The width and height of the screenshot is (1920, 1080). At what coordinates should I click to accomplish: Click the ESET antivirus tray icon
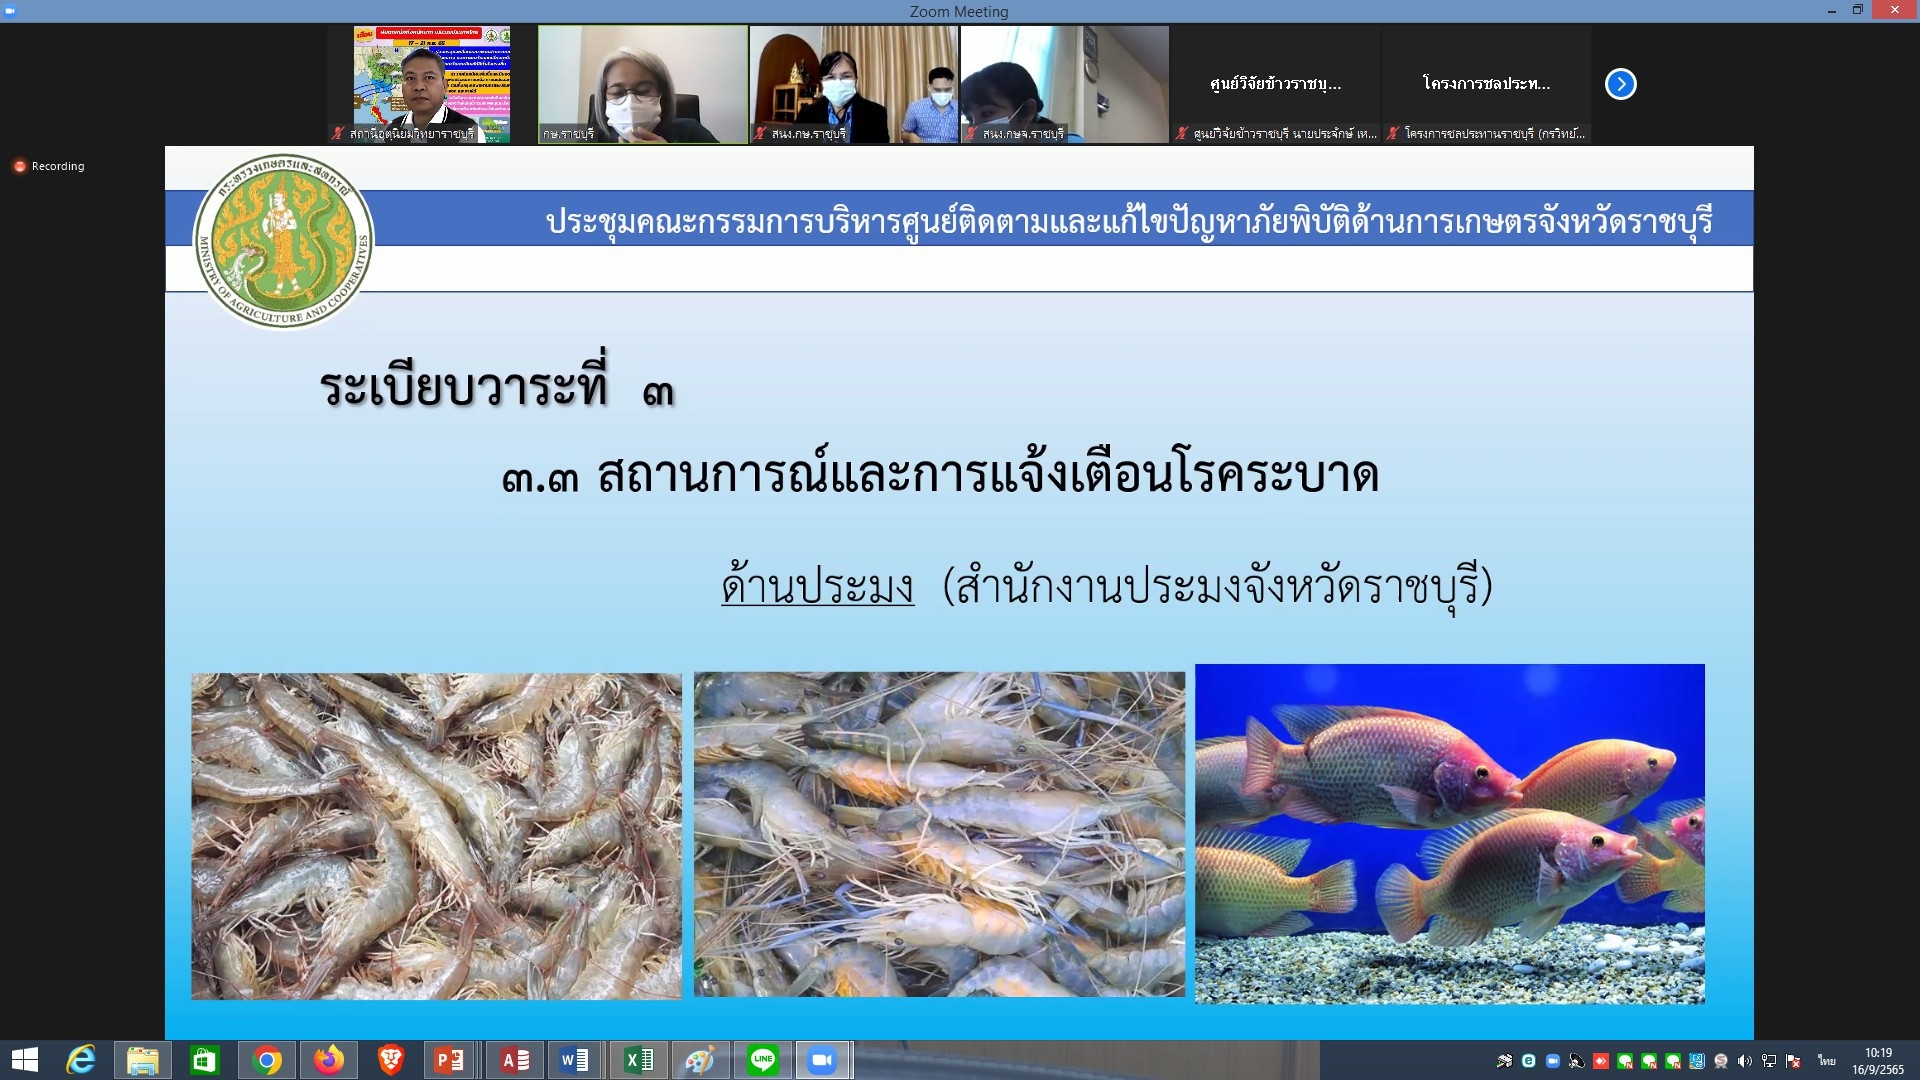click(x=1529, y=1061)
